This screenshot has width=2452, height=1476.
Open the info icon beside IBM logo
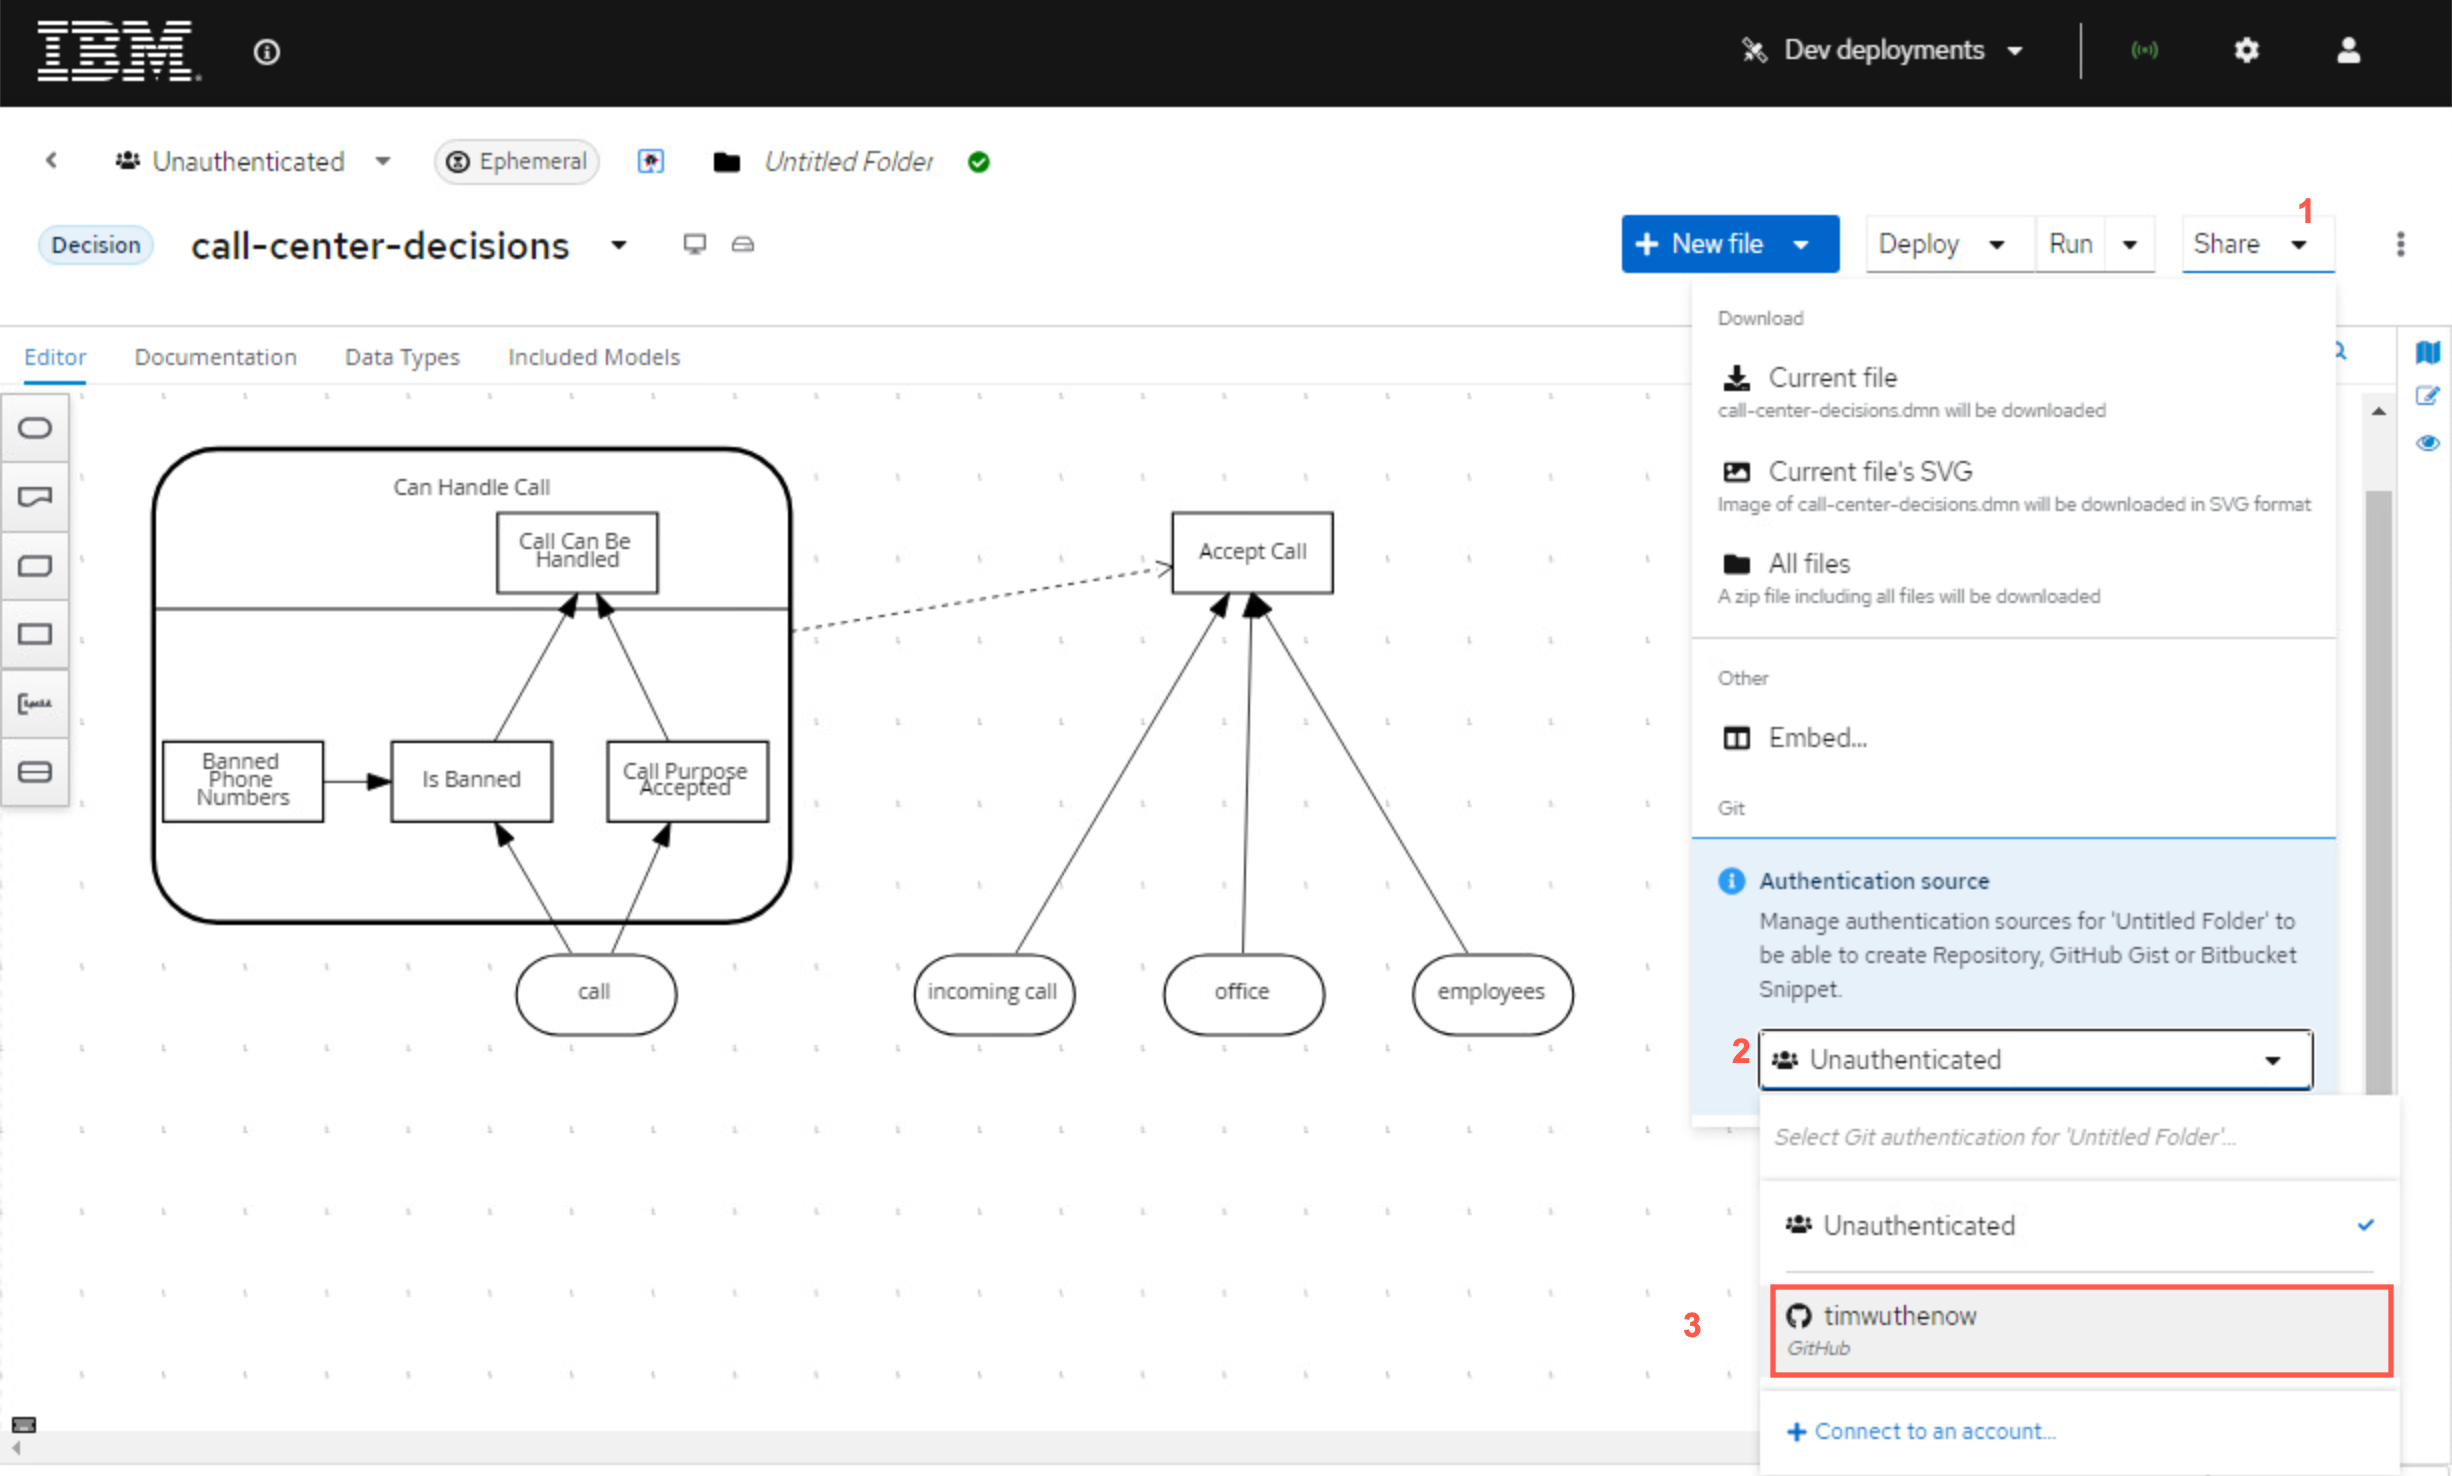pos(267,52)
